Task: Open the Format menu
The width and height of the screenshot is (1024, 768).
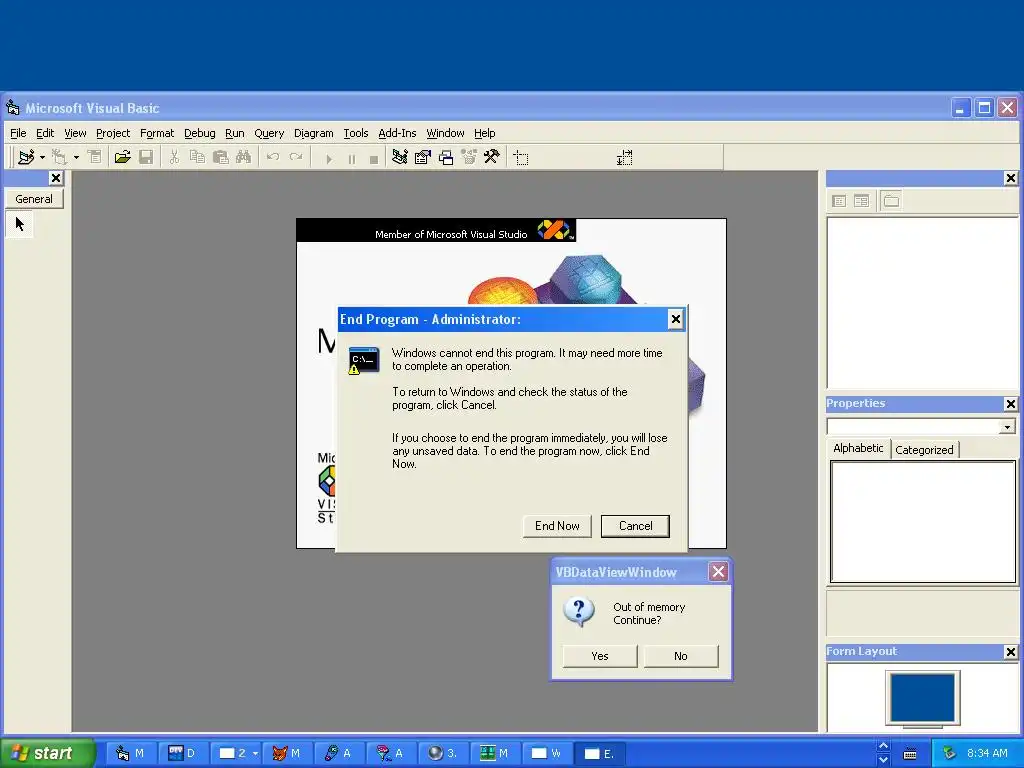Action: coord(157,133)
